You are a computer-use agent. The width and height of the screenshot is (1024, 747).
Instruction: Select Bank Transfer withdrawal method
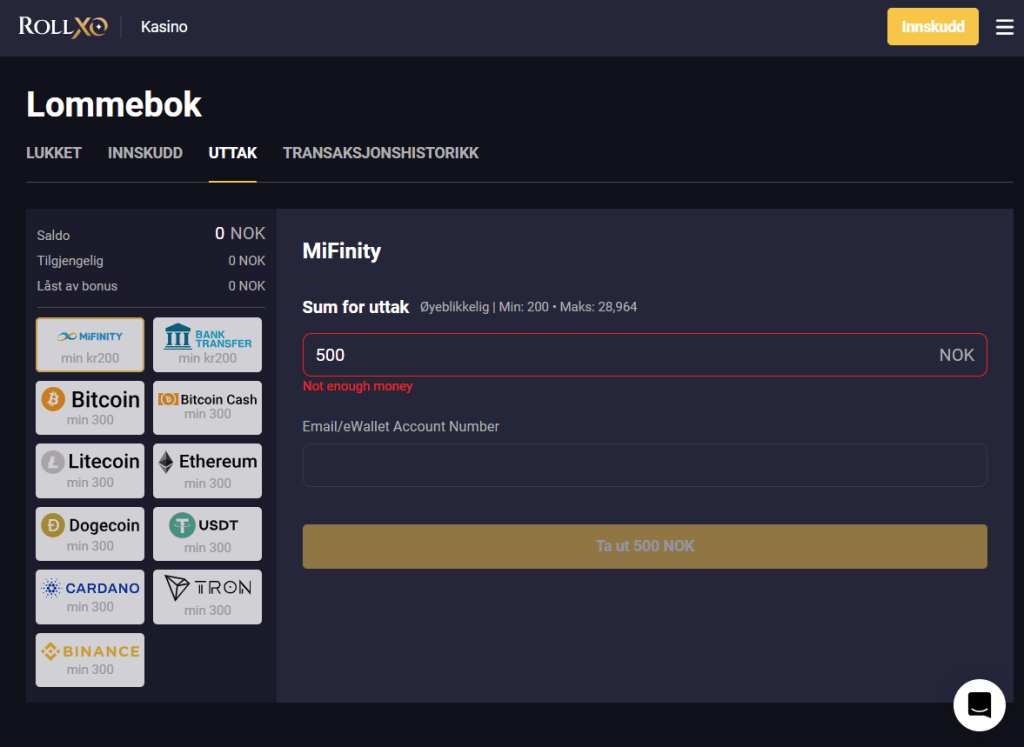point(207,345)
